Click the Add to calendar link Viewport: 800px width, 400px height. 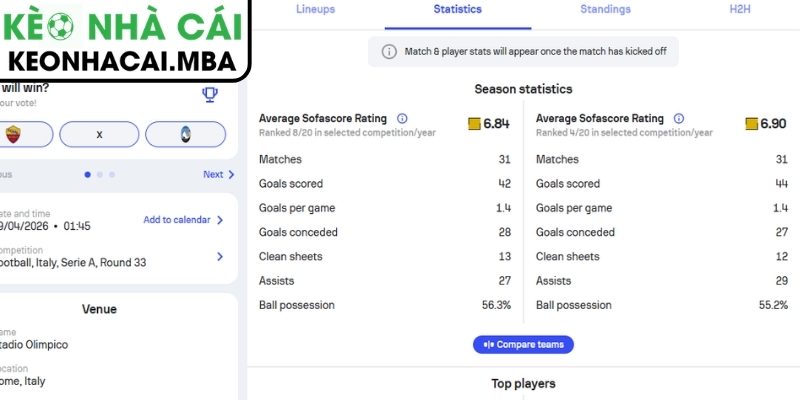(177, 220)
